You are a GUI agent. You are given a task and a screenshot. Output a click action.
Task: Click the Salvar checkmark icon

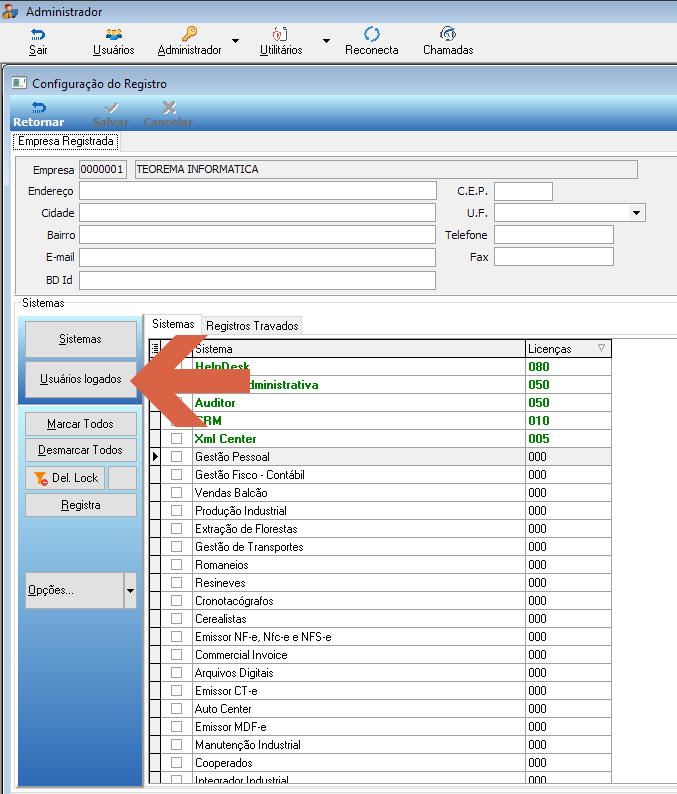pyautogui.click(x=110, y=107)
